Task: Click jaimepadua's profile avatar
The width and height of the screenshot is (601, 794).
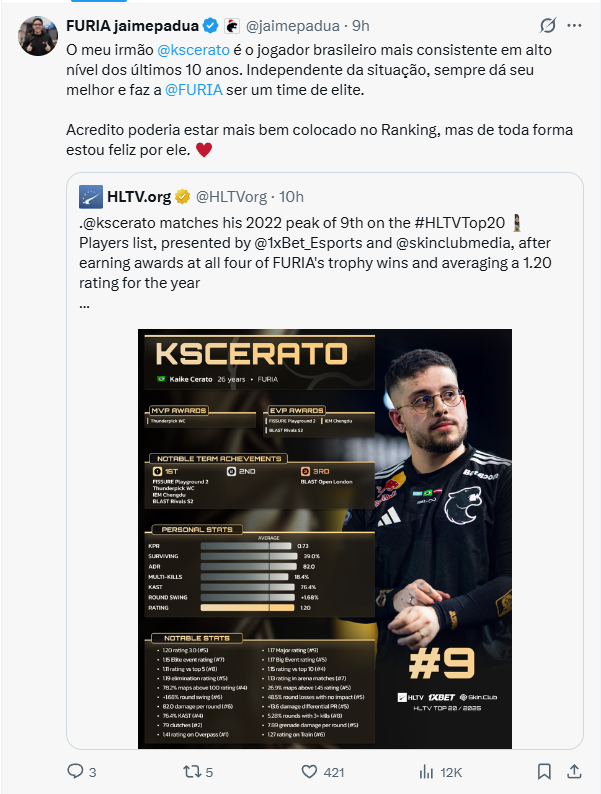Action: (37, 36)
